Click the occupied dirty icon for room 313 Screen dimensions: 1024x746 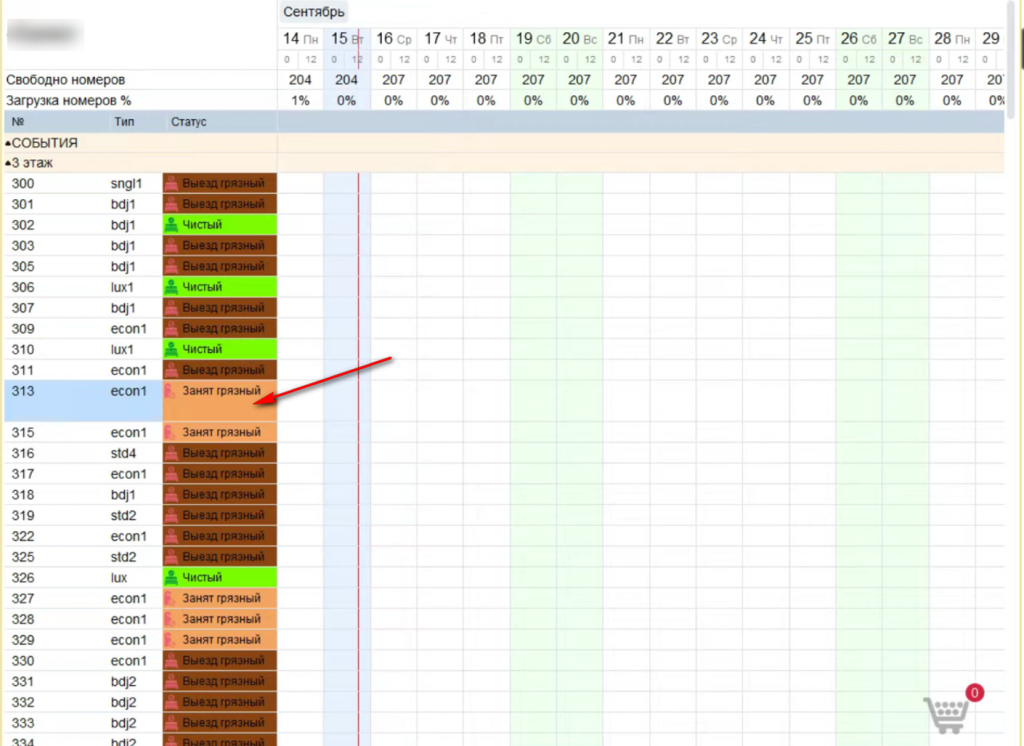point(170,391)
